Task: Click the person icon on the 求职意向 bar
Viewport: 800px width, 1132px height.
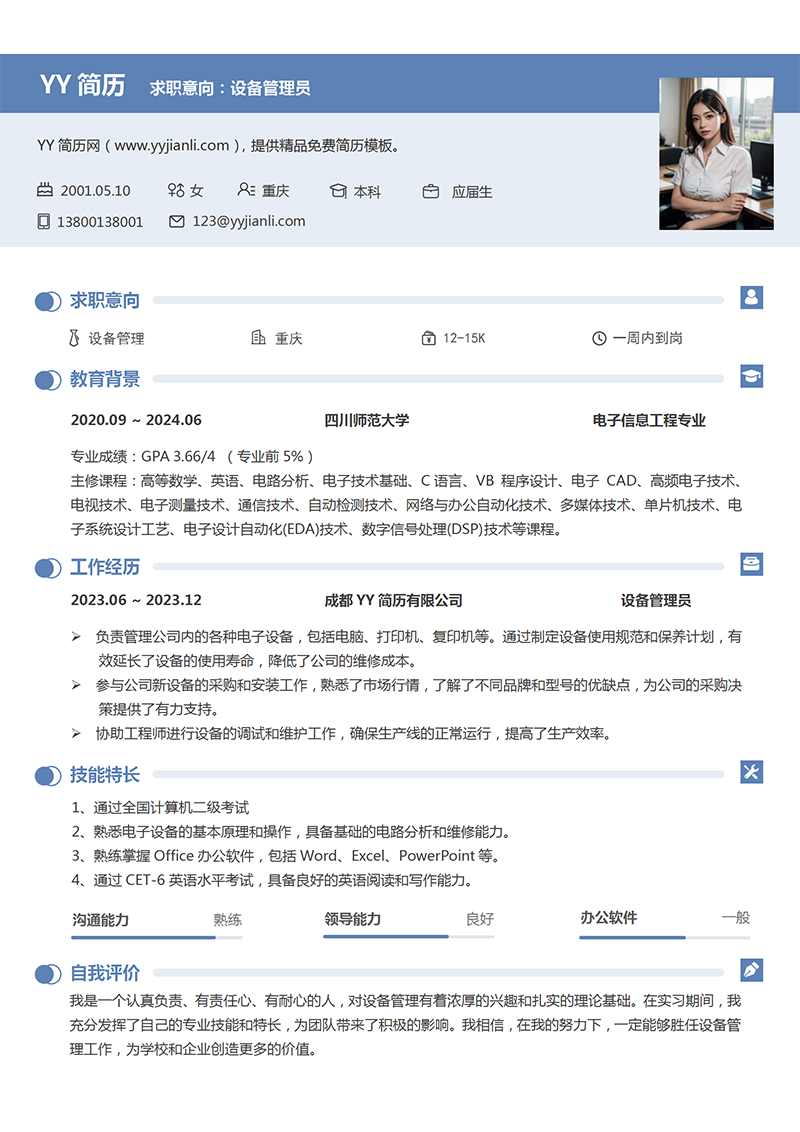Action: (751, 292)
